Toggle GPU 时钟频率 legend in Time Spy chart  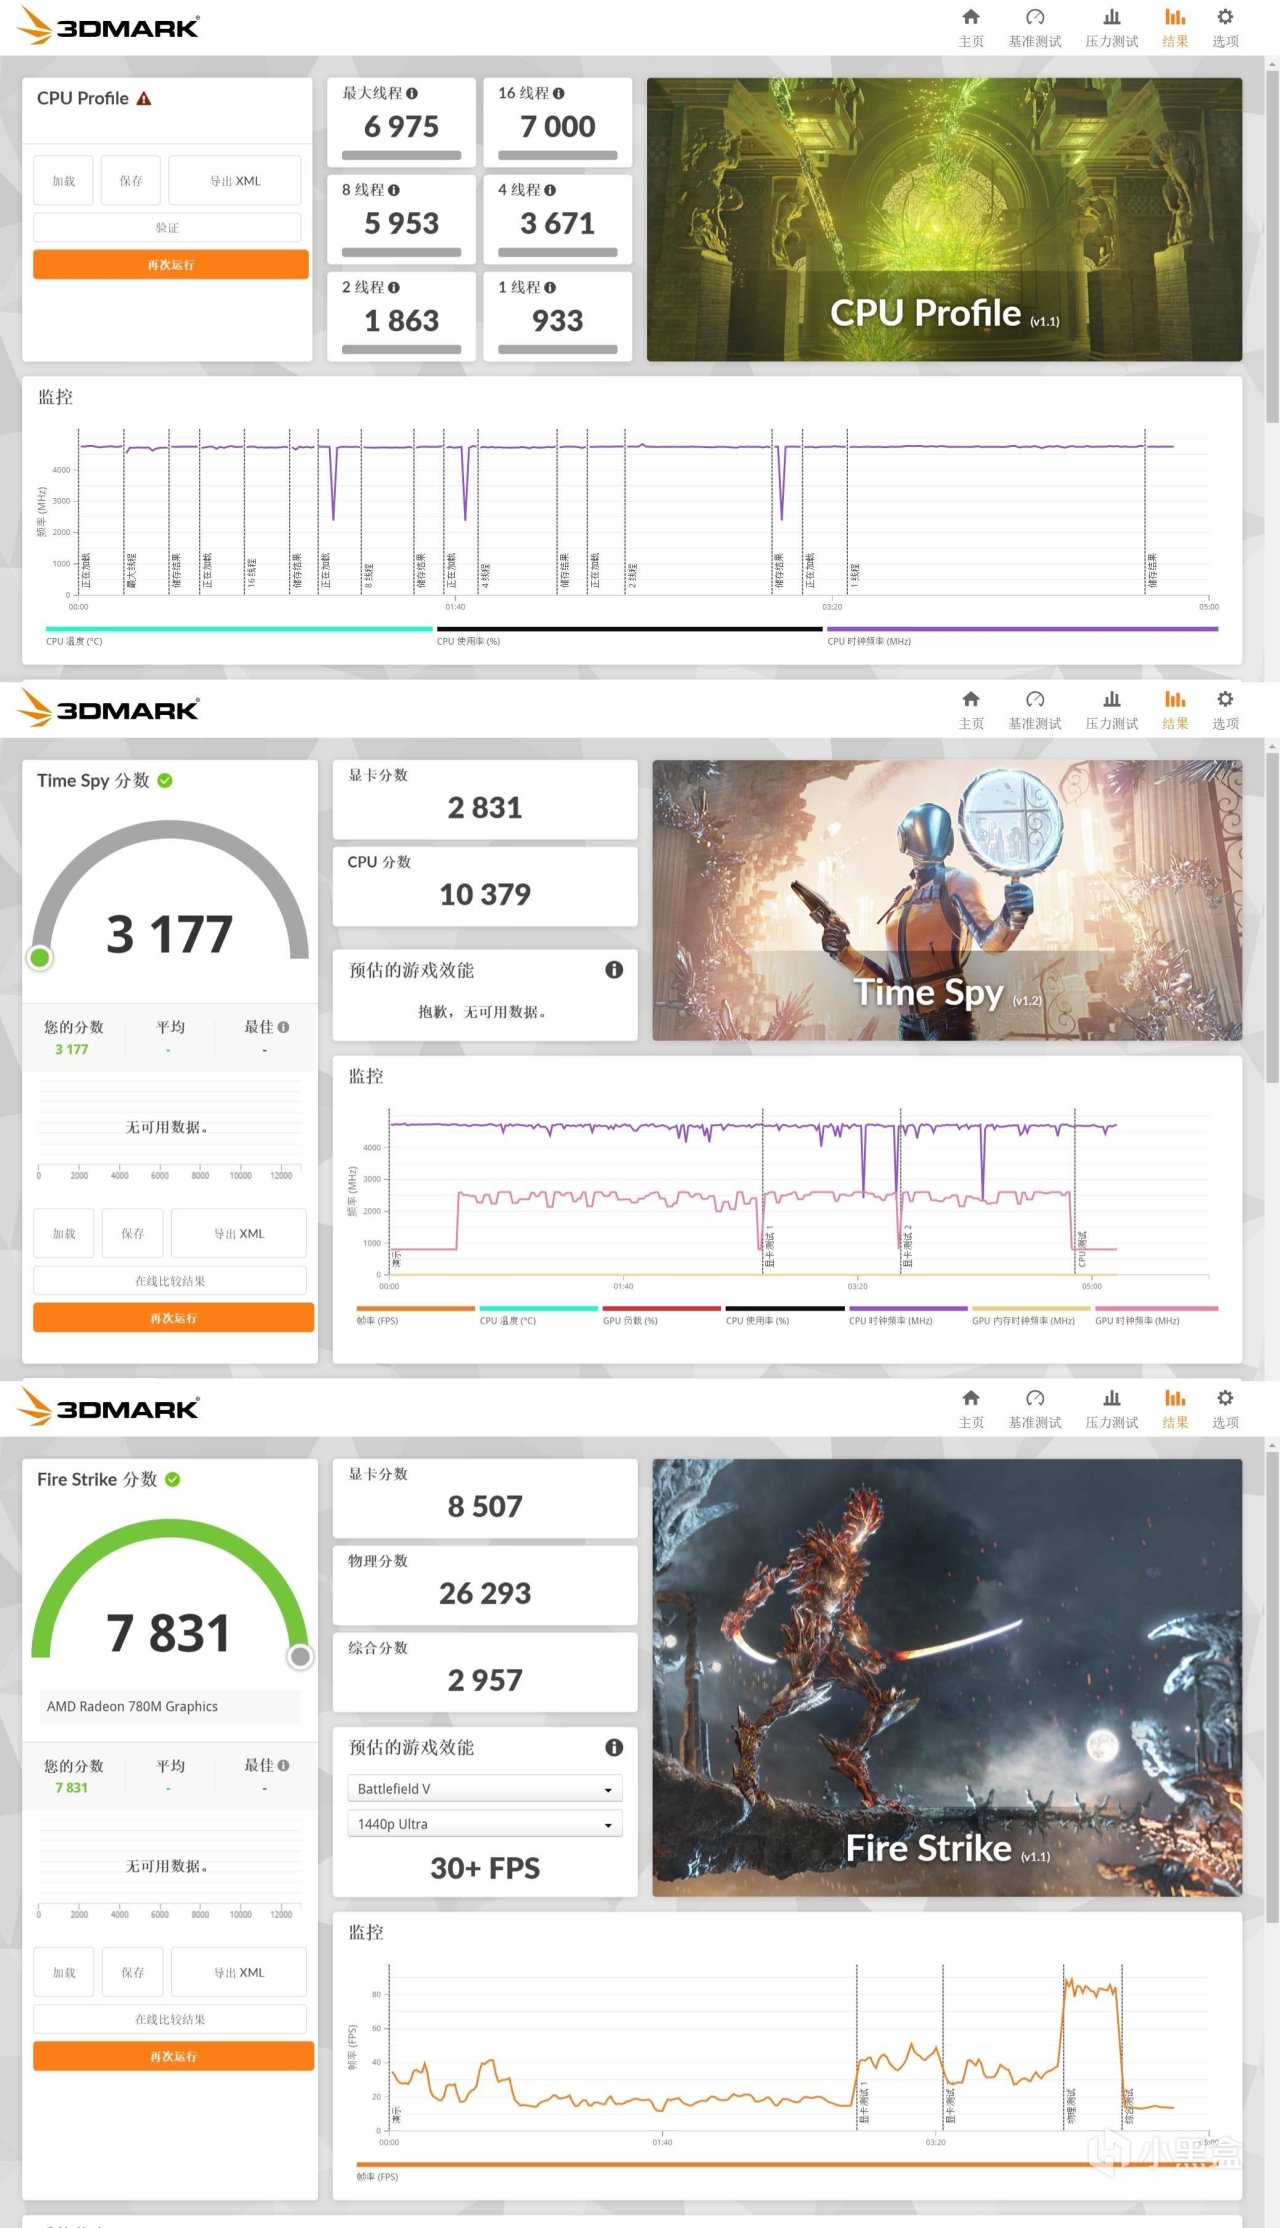pyautogui.click(x=1155, y=1314)
